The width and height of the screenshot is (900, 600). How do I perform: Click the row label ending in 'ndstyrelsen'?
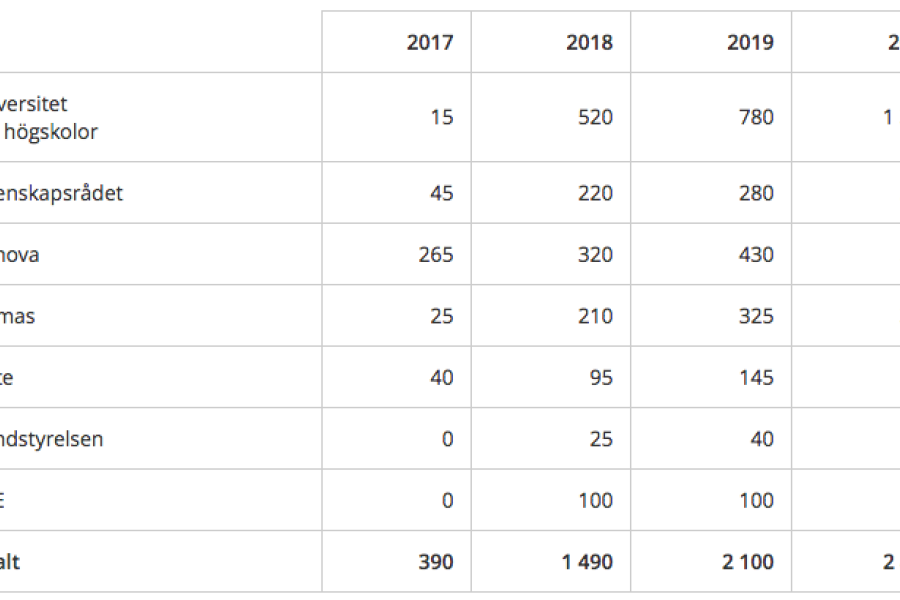[52, 439]
